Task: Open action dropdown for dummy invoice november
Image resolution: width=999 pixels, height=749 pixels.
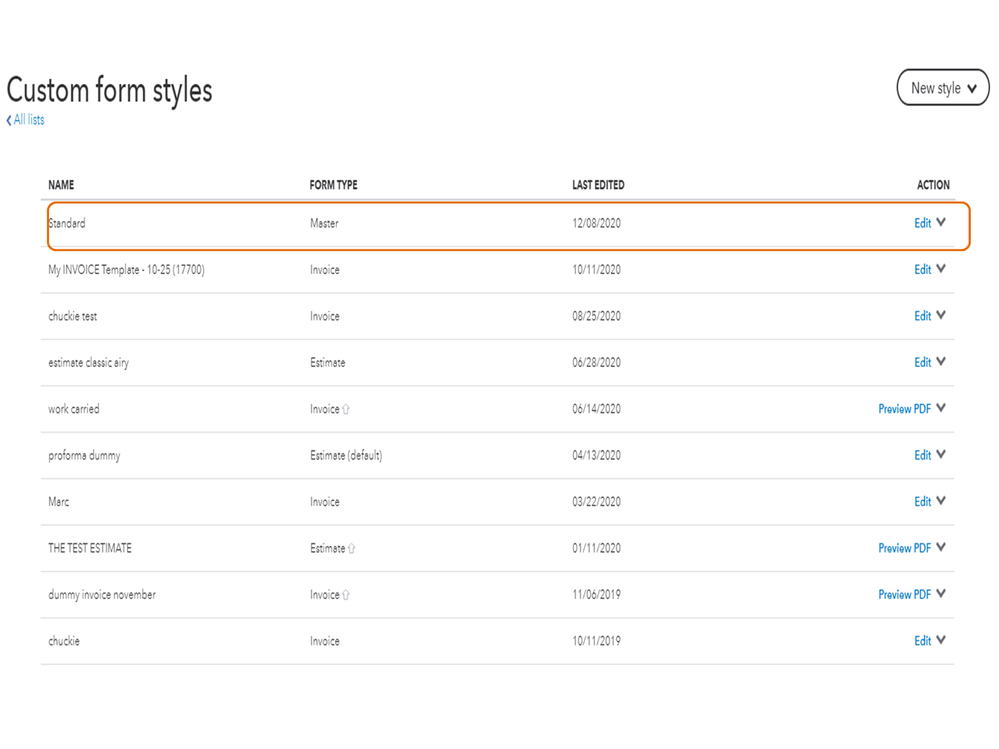Action: [x=941, y=594]
